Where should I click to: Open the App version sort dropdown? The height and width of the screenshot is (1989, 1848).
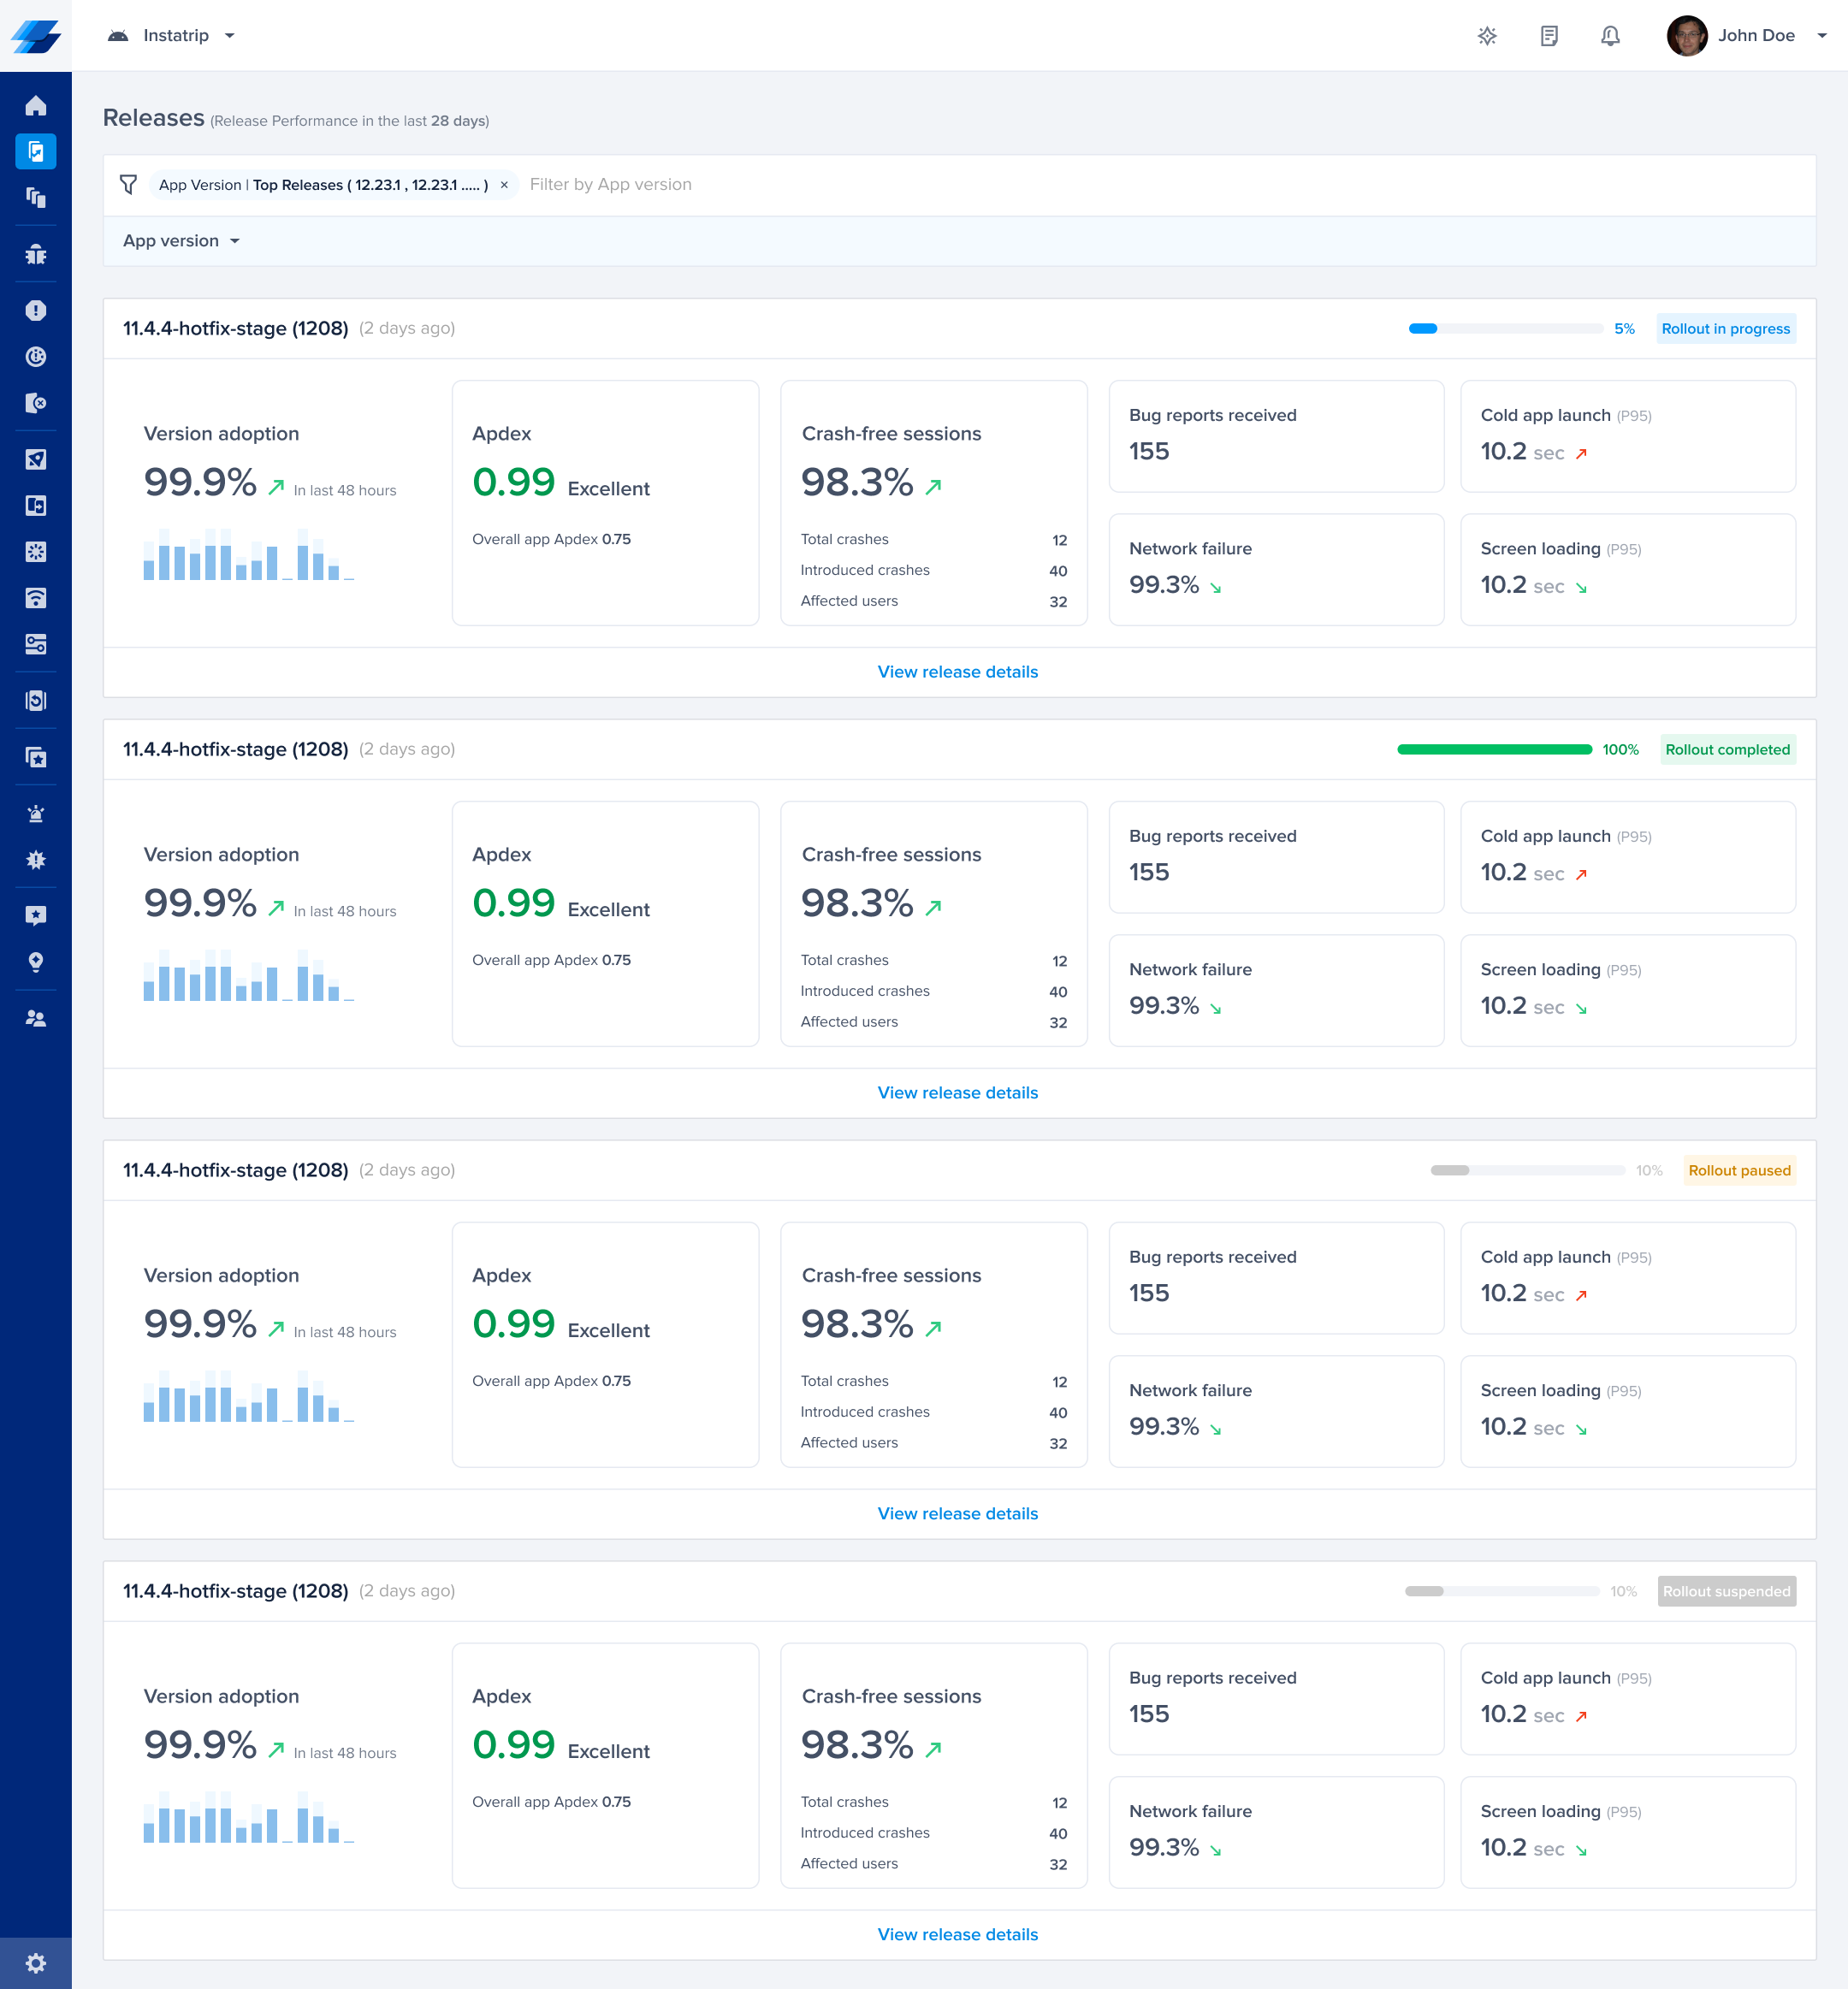[x=181, y=241]
